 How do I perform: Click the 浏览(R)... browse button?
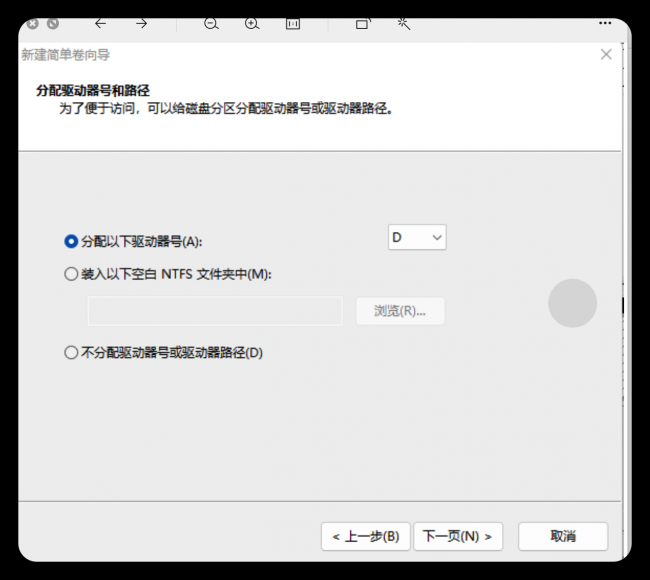point(400,311)
